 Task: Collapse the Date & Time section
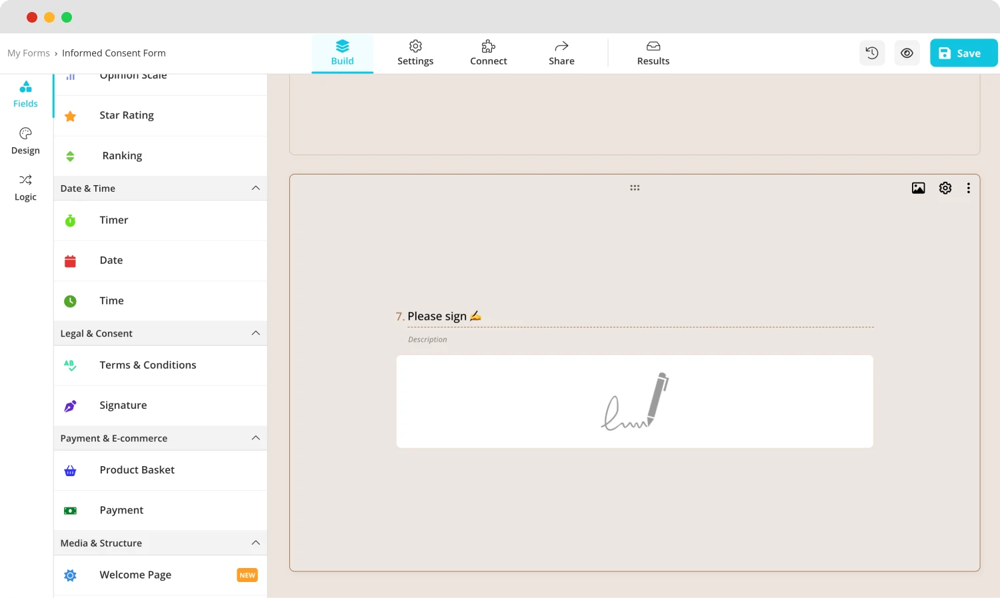(x=255, y=188)
